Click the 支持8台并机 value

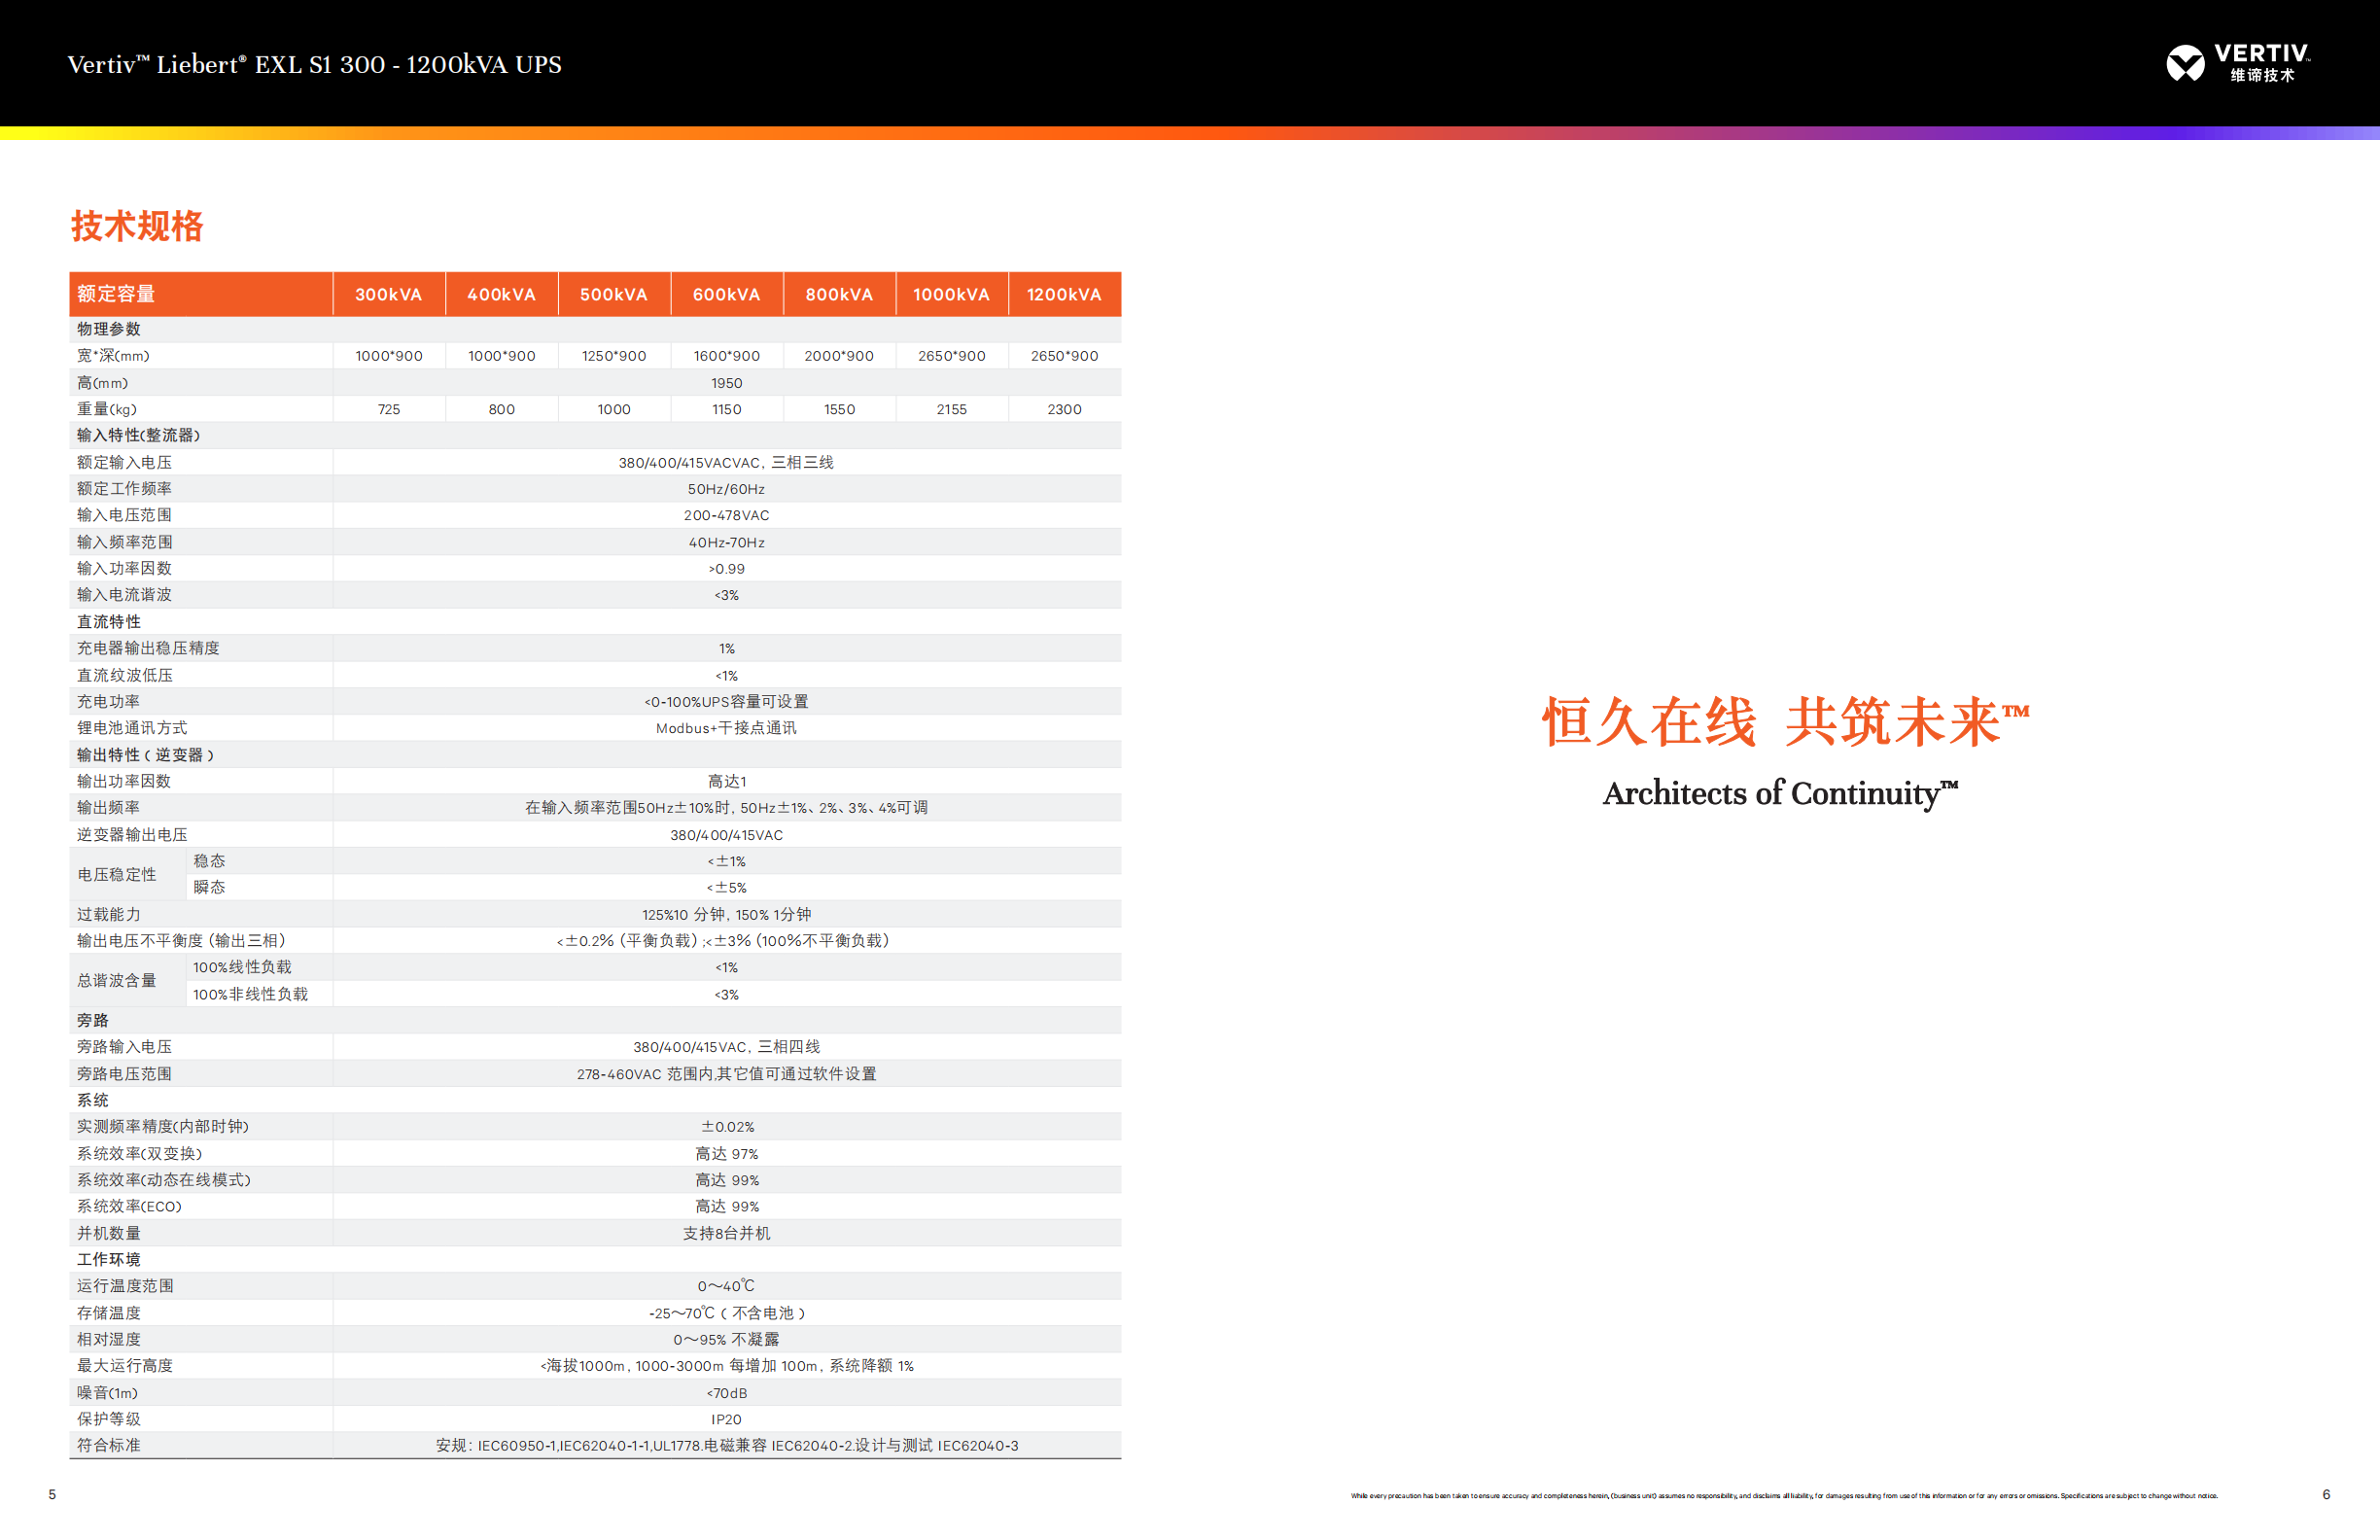tap(727, 1234)
